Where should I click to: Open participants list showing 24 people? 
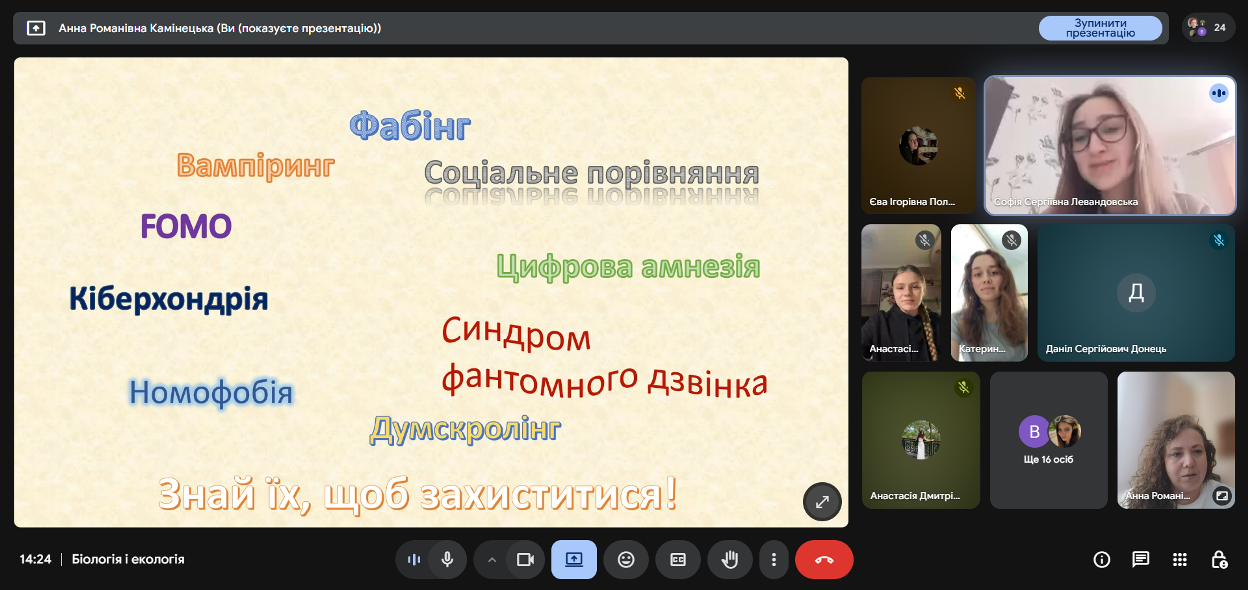point(1208,28)
